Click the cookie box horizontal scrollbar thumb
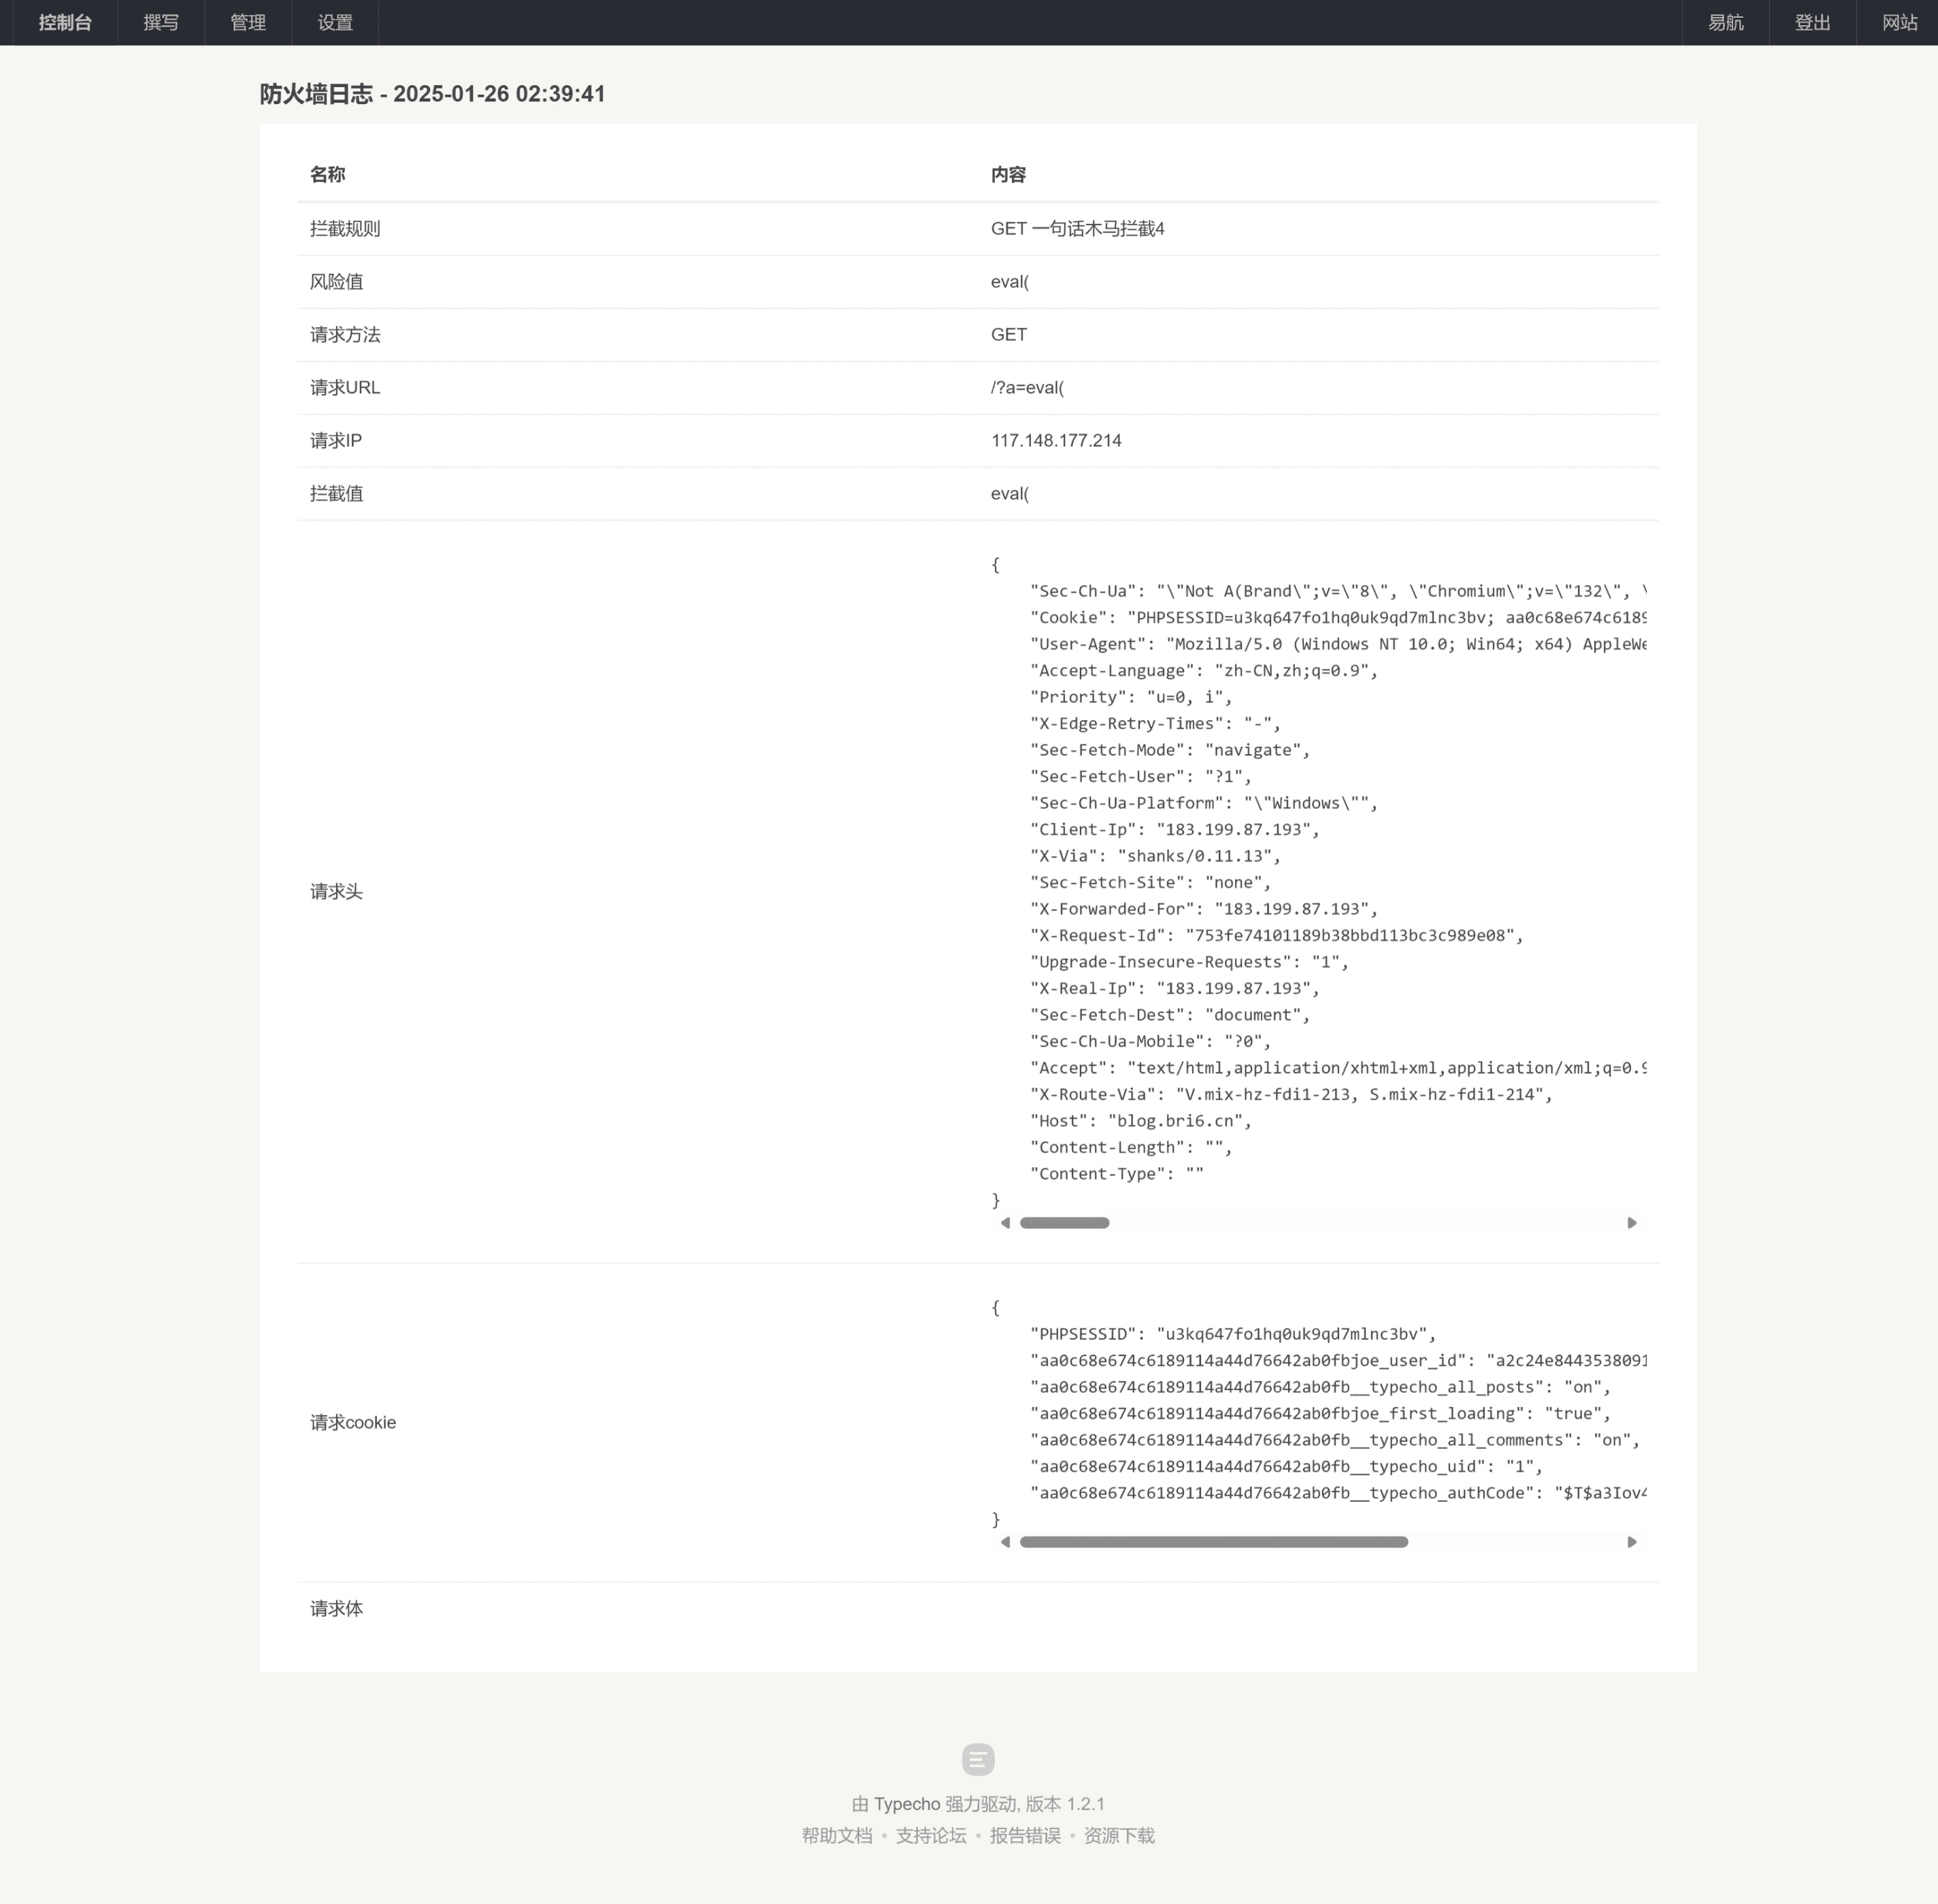 1214,1542
